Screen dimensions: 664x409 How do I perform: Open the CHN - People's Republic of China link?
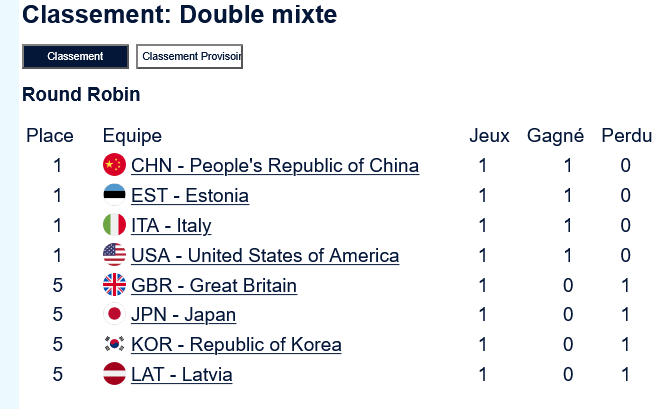point(275,165)
